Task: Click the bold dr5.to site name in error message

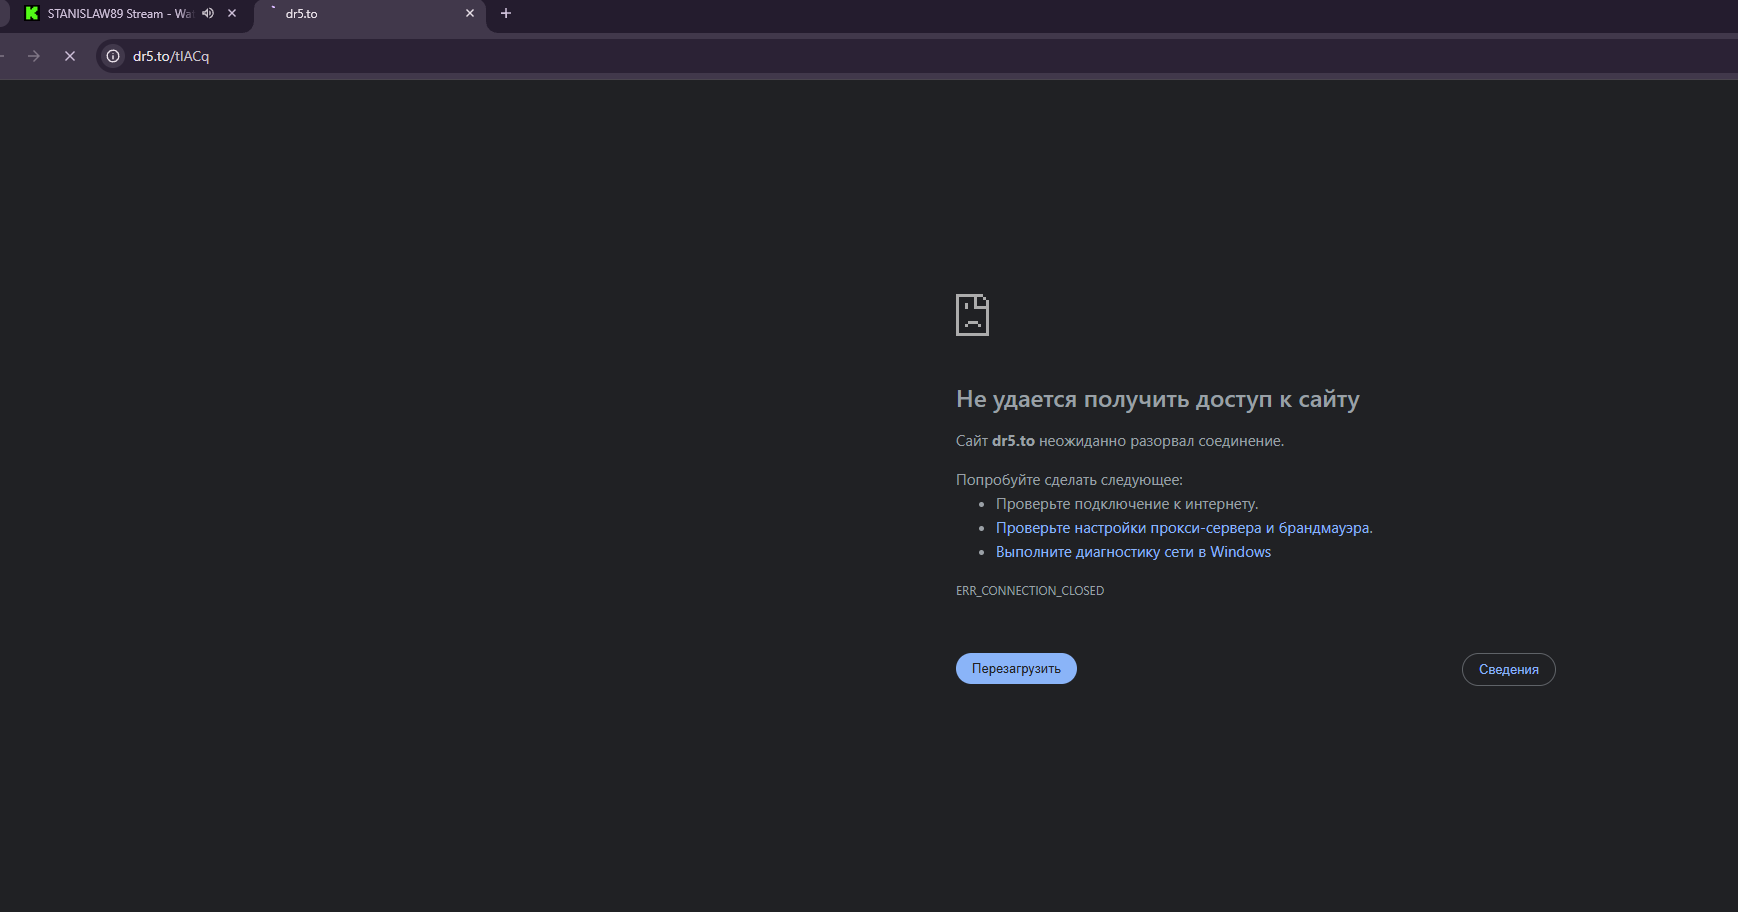Action: coord(1012,440)
